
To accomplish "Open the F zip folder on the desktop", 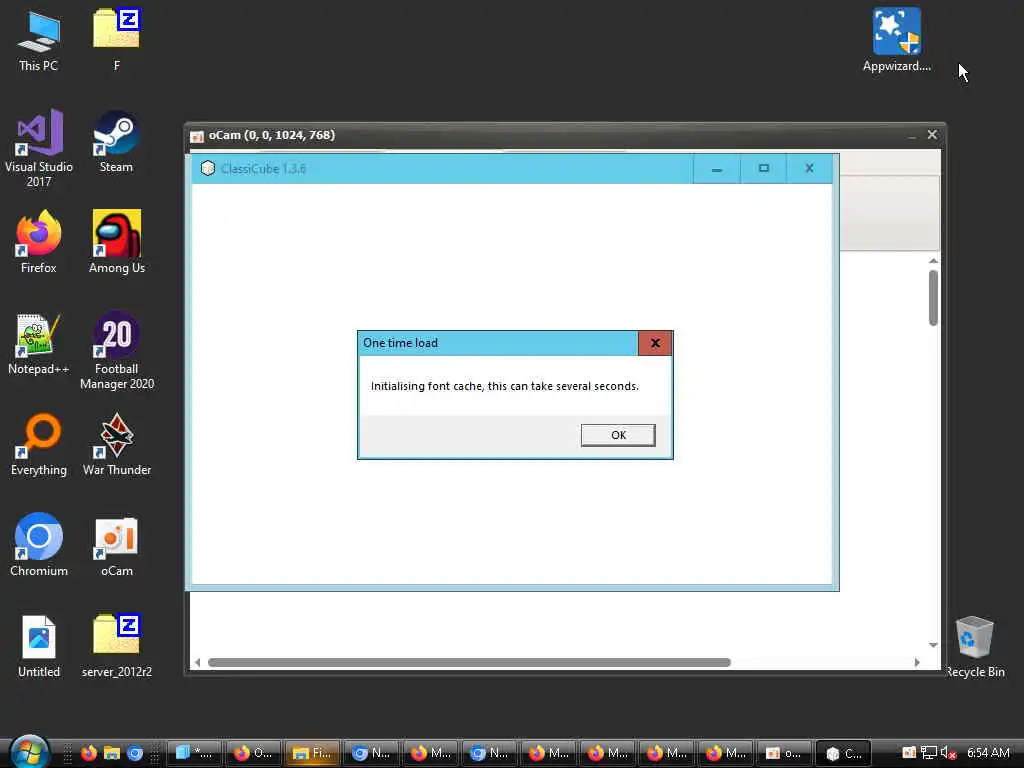I will pyautogui.click(x=116, y=39).
